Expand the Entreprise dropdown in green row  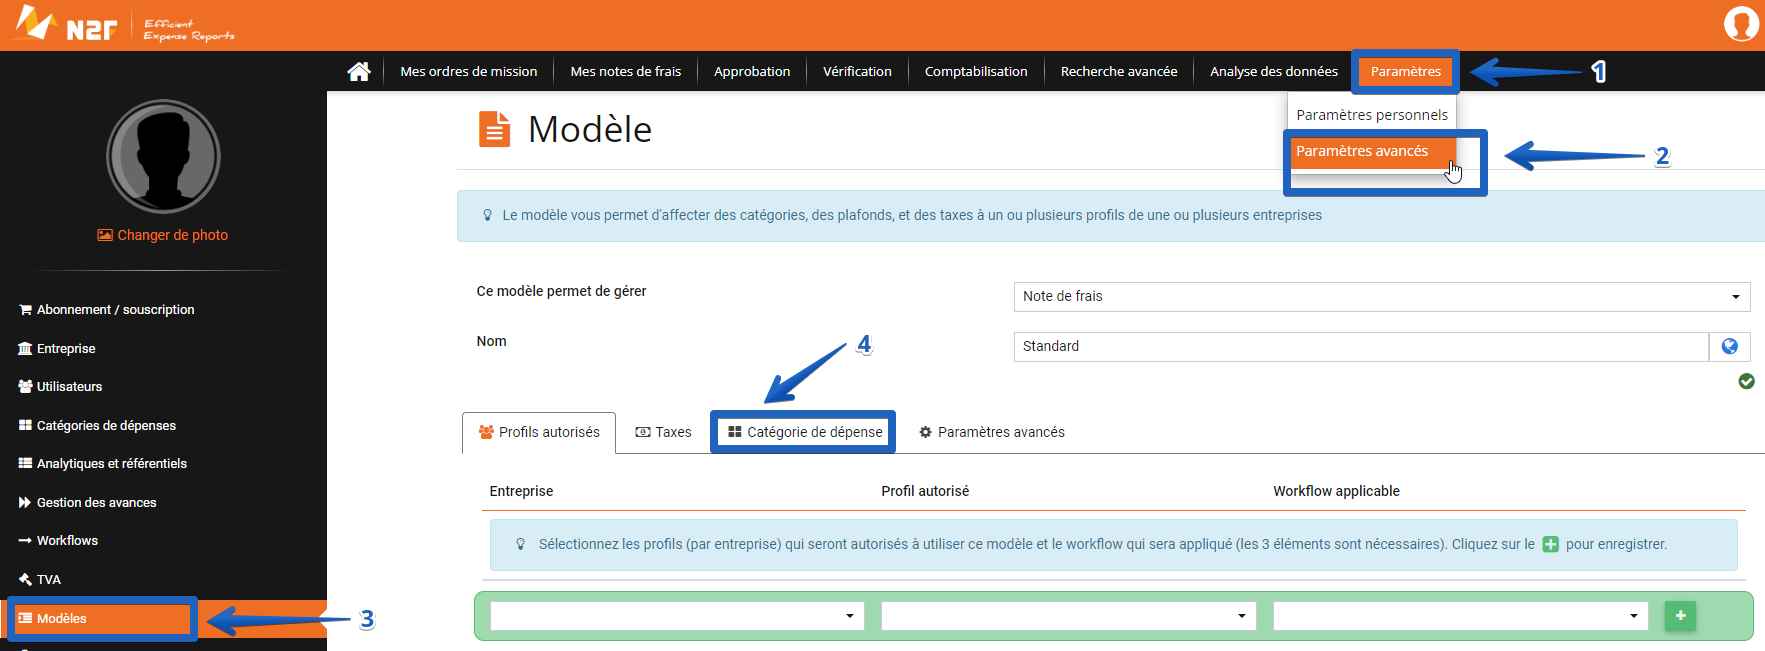pyautogui.click(x=677, y=616)
